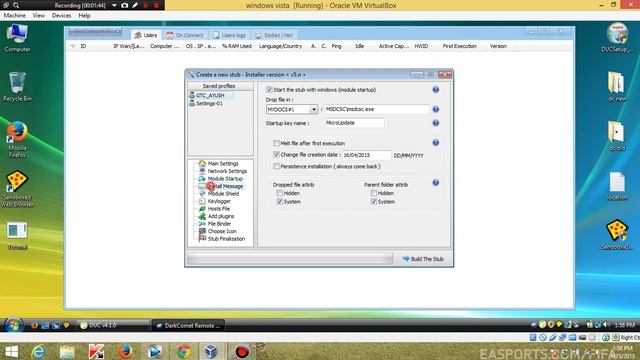Check Hidden under Parent folder attrib
This screenshot has width=640, height=360.
click(373, 193)
